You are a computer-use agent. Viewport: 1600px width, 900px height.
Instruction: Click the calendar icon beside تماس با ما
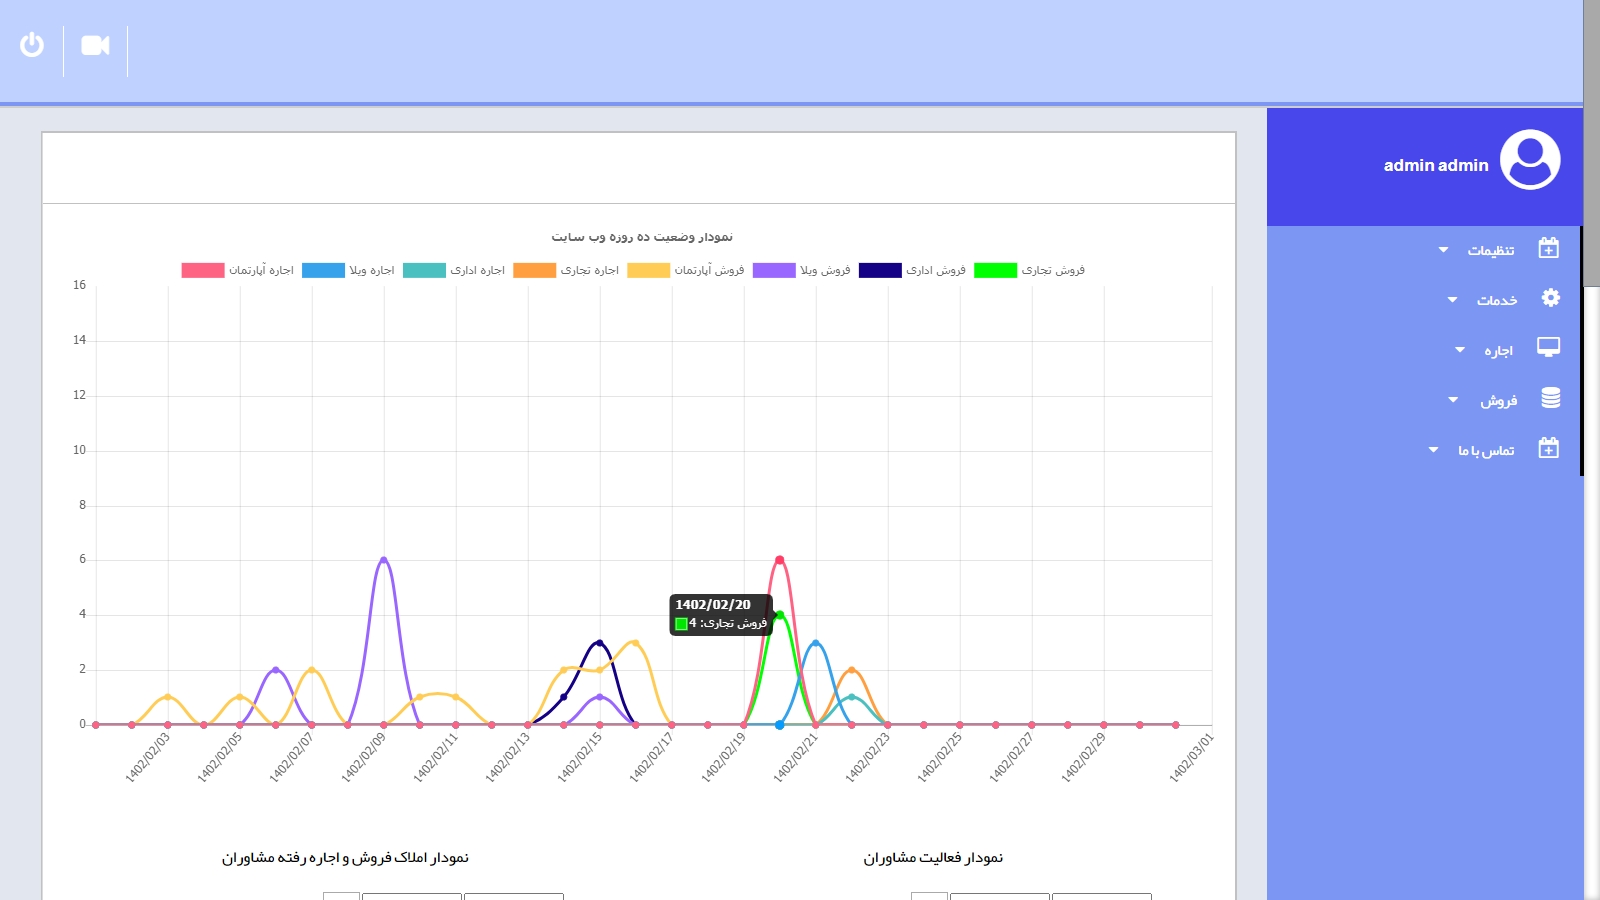tap(1548, 448)
